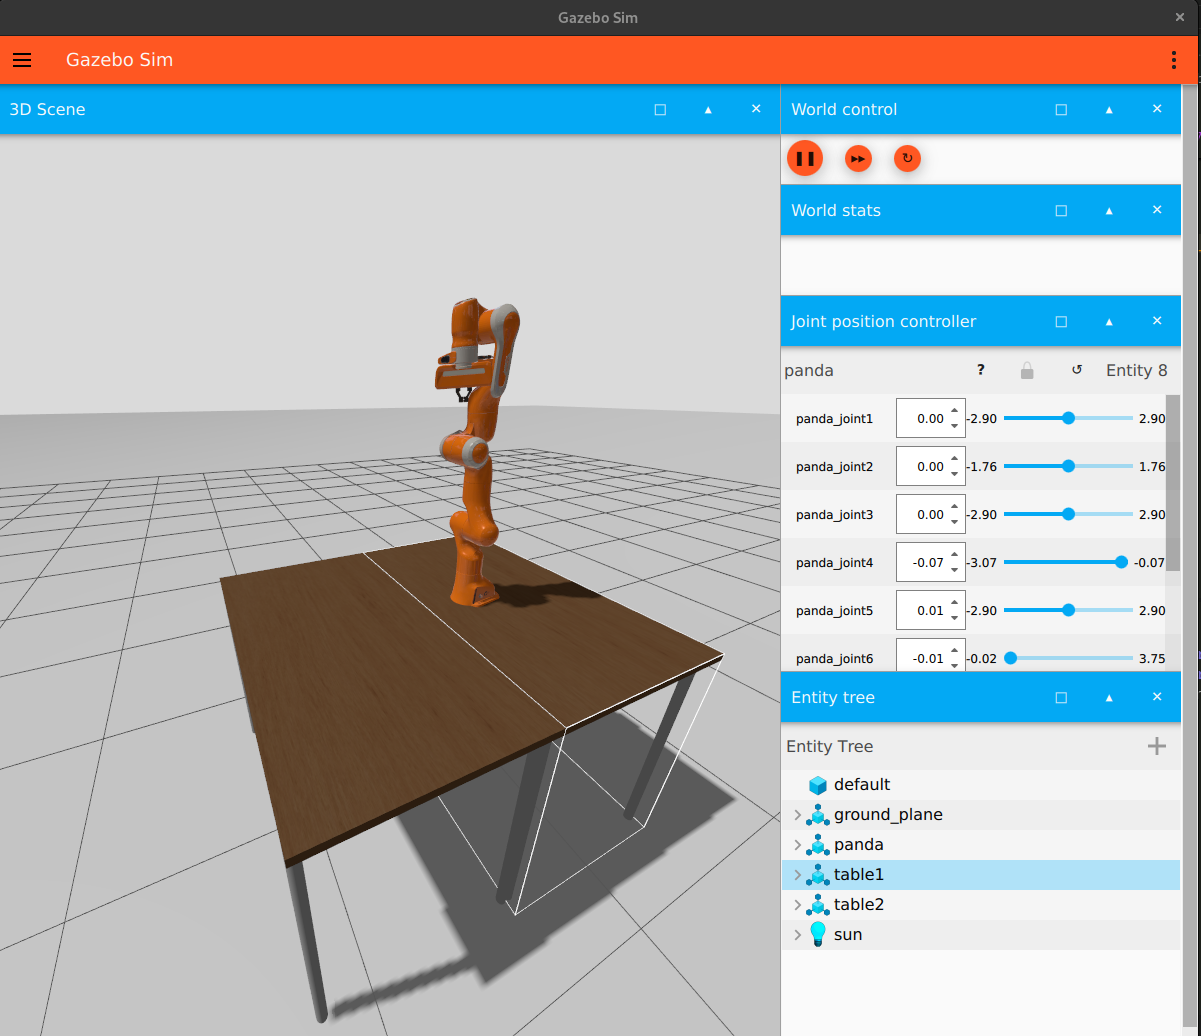The image size is (1201, 1036).
Task: Click the question mark help icon for panda
Action: pos(981,370)
